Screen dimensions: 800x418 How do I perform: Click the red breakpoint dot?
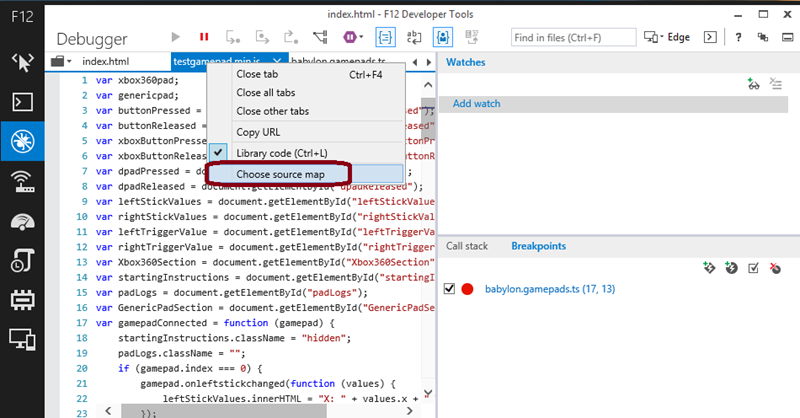[x=467, y=289]
